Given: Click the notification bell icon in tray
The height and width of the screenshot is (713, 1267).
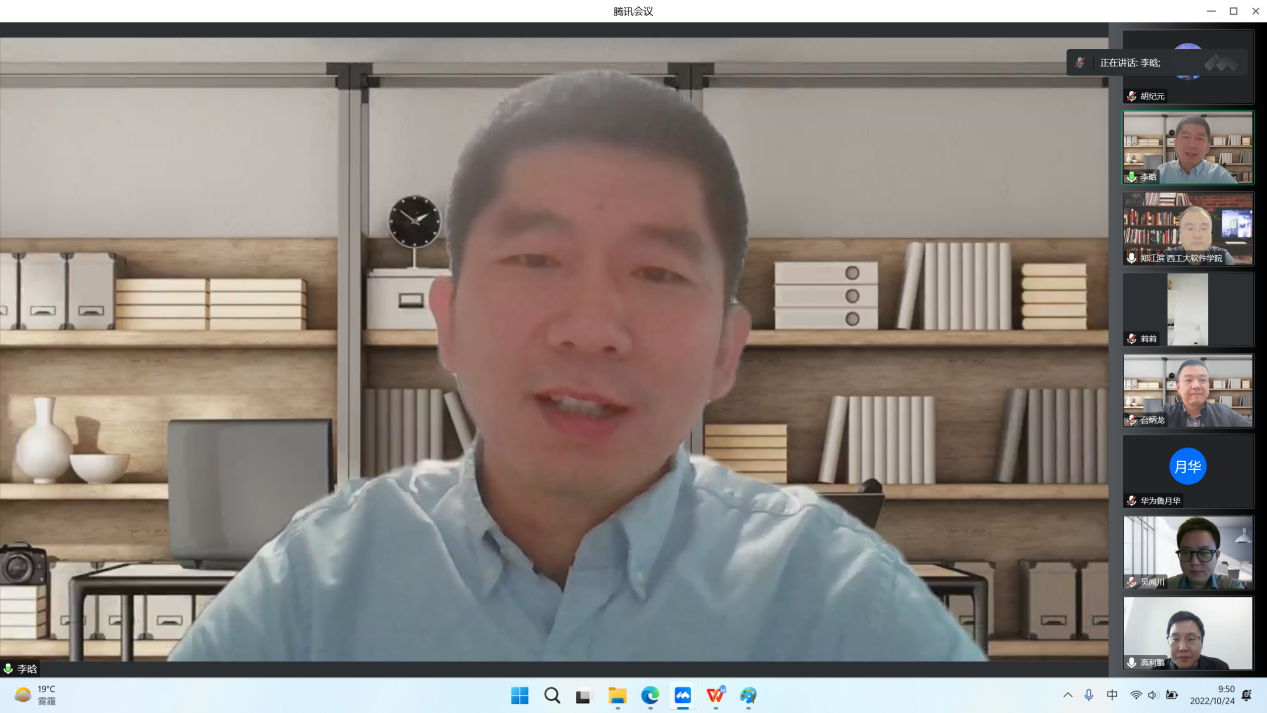Looking at the screenshot, I should tap(1246, 695).
